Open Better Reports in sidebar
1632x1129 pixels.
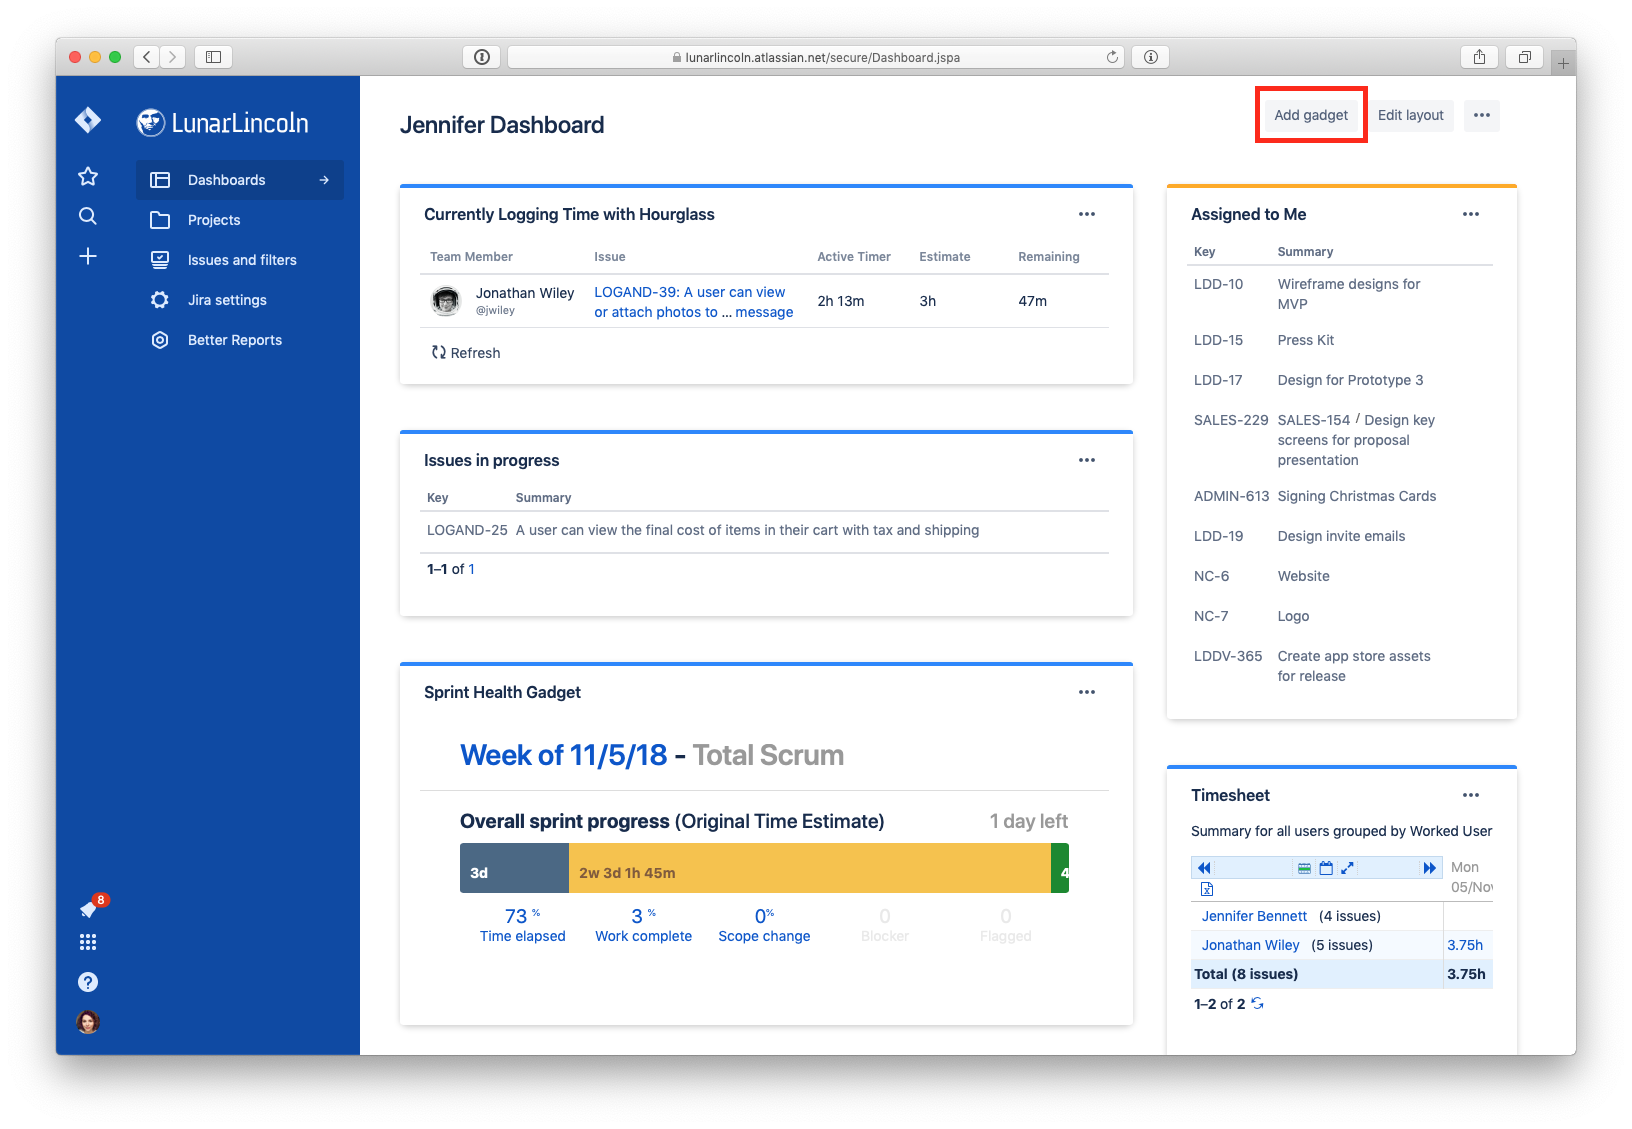(240, 340)
